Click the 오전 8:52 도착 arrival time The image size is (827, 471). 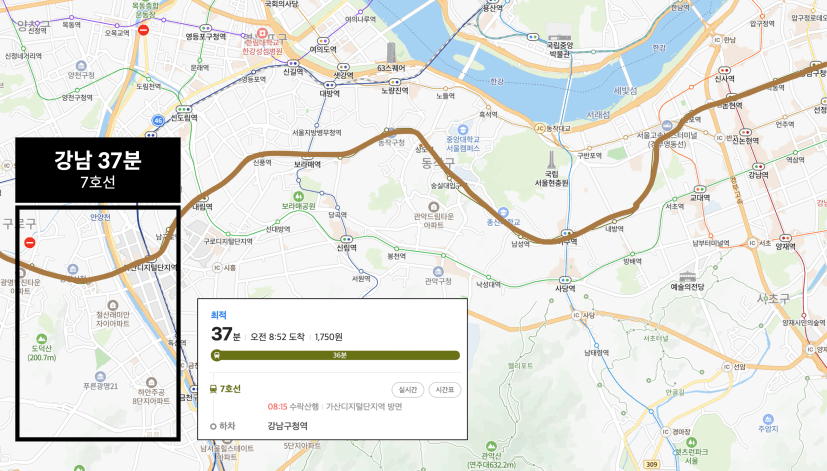tap(277, 337)
